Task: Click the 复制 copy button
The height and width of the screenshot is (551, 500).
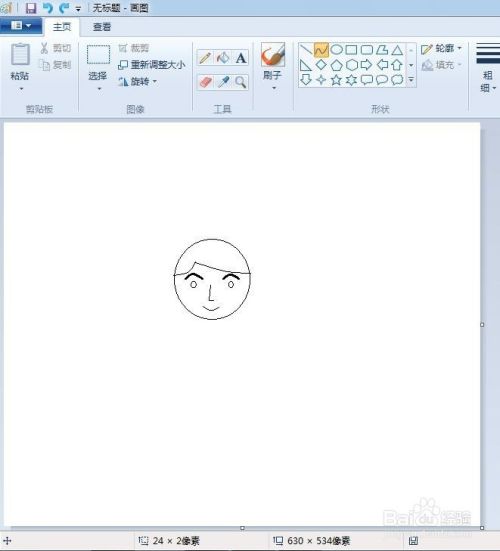Action: coord(56,65)
